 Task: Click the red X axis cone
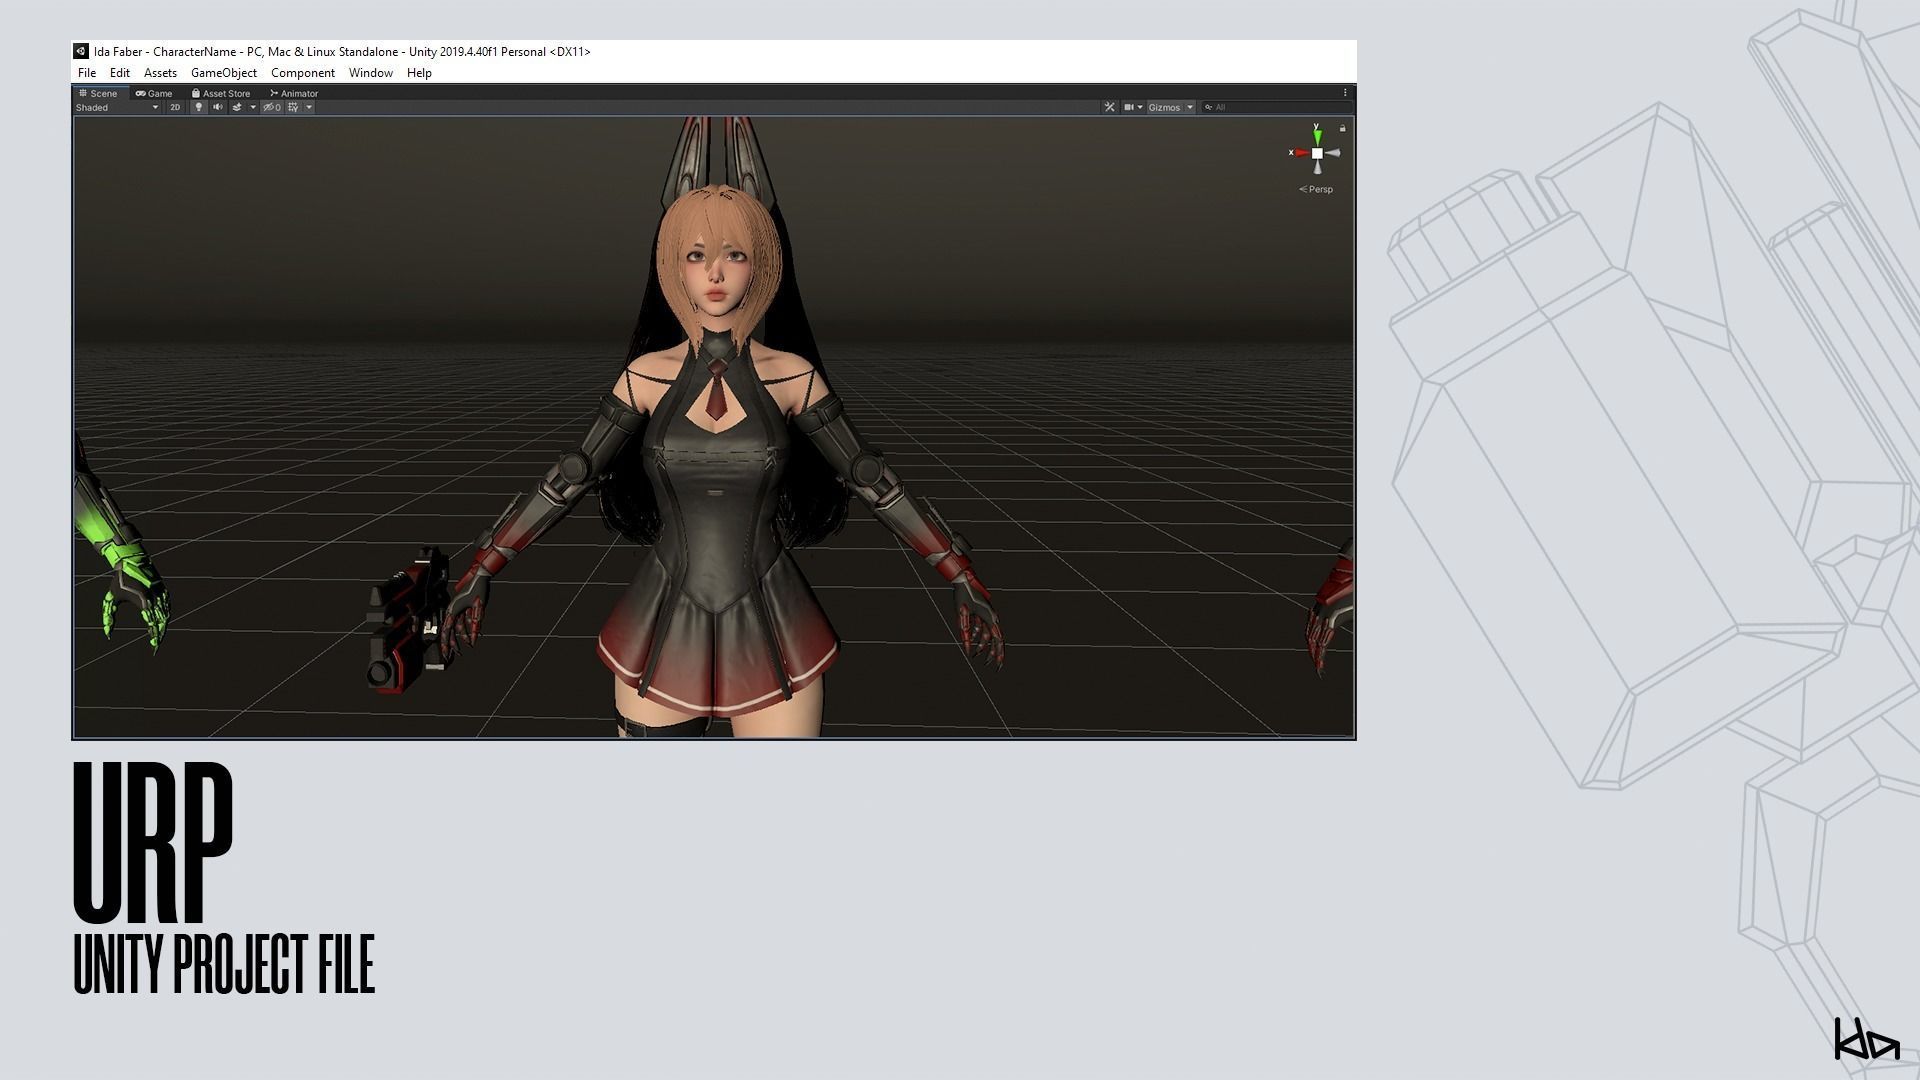coord(1300,153)
